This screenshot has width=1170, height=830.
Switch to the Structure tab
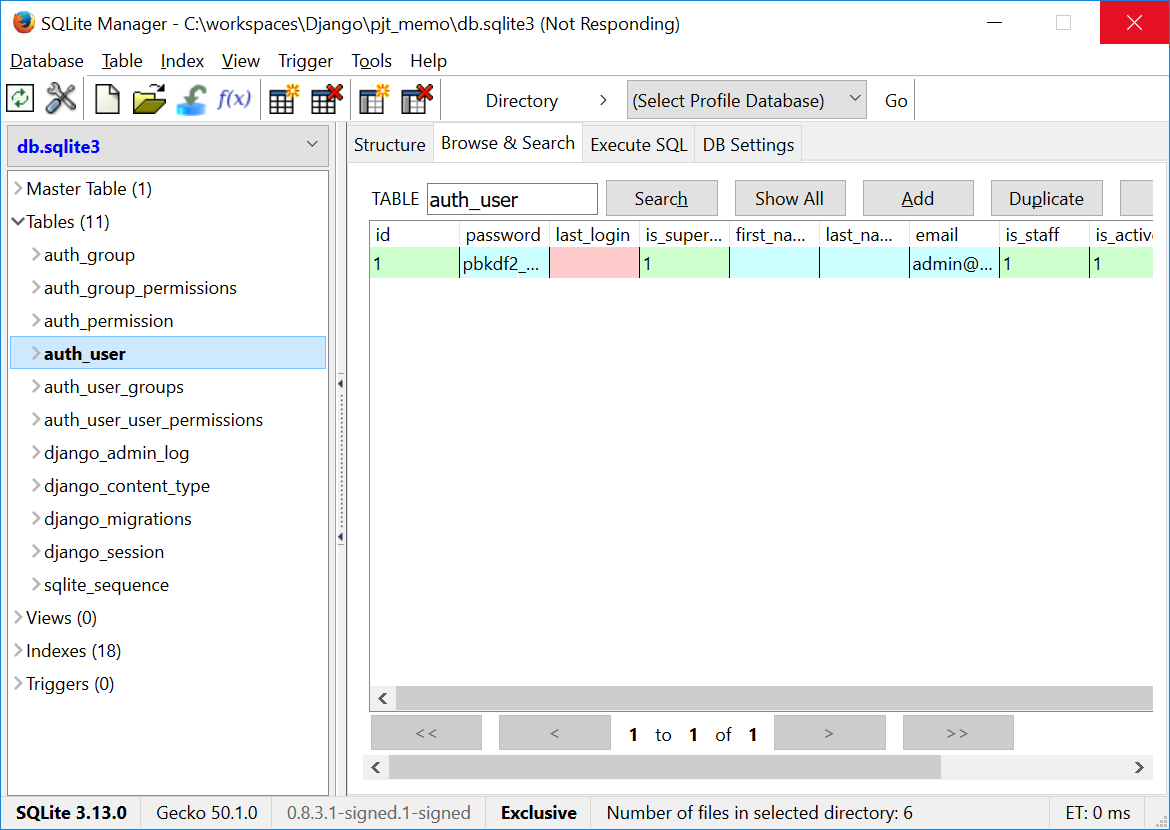(389, 145)
